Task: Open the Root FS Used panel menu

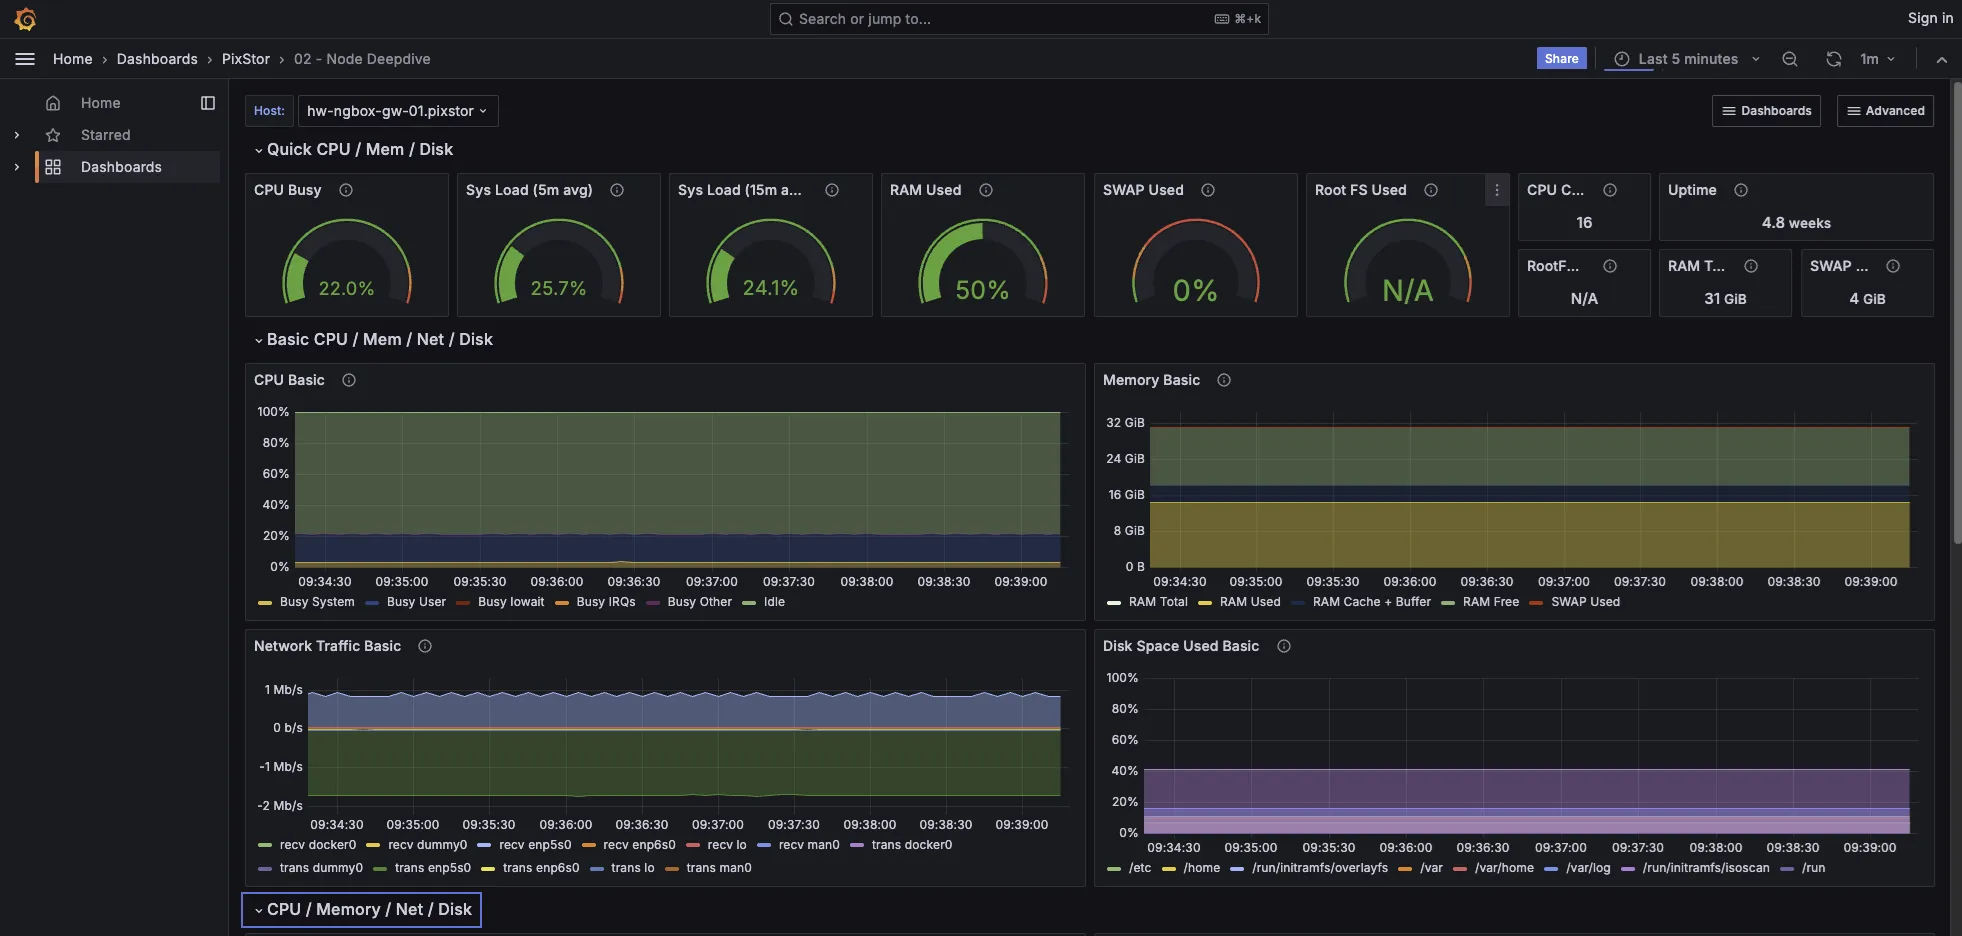Action: click(x=1496, y=190)
